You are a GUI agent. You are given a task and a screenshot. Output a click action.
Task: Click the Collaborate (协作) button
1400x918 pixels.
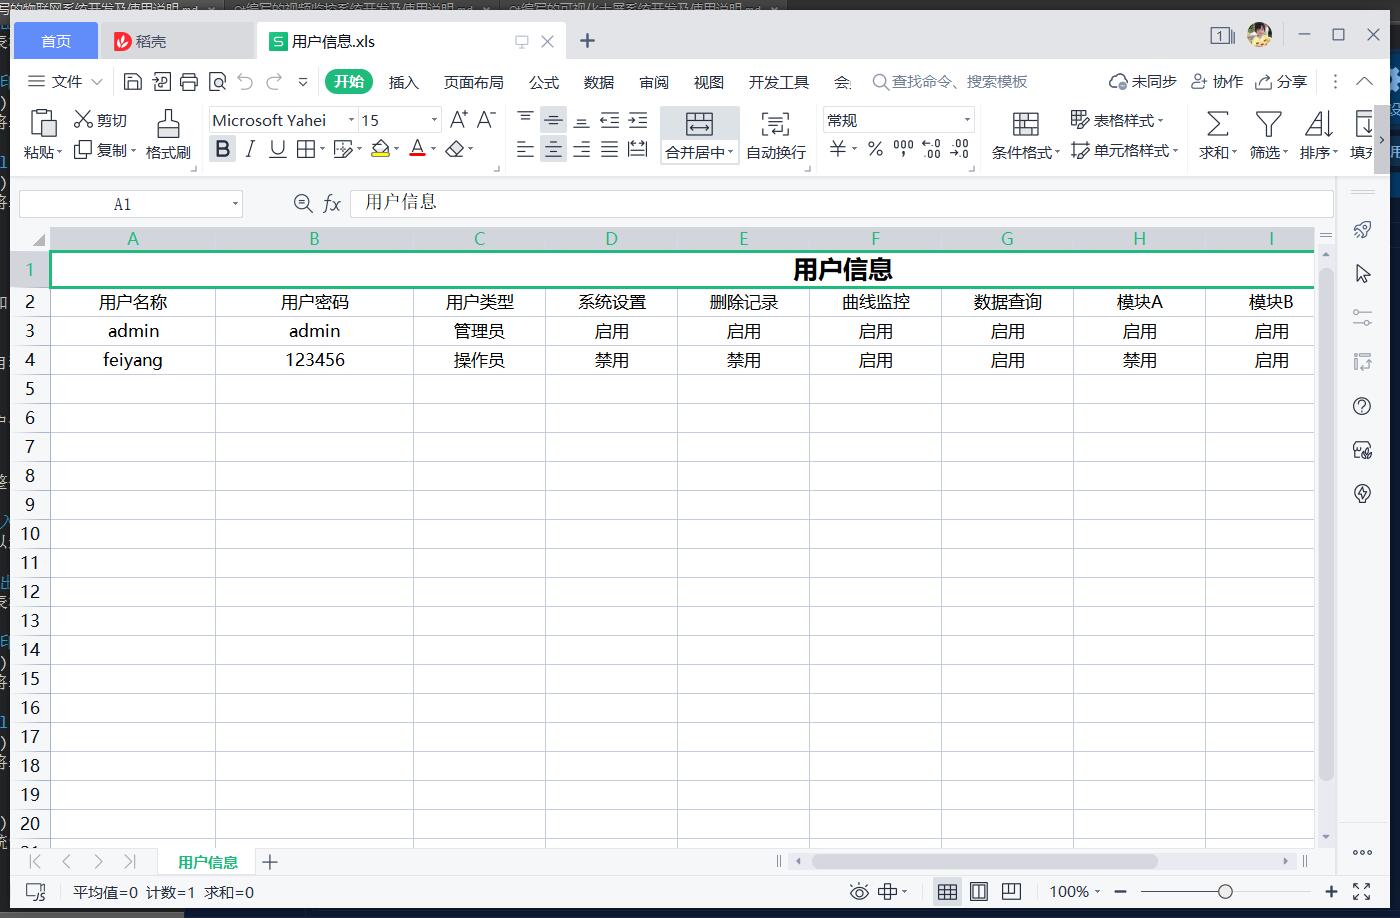pos(1217,82)
